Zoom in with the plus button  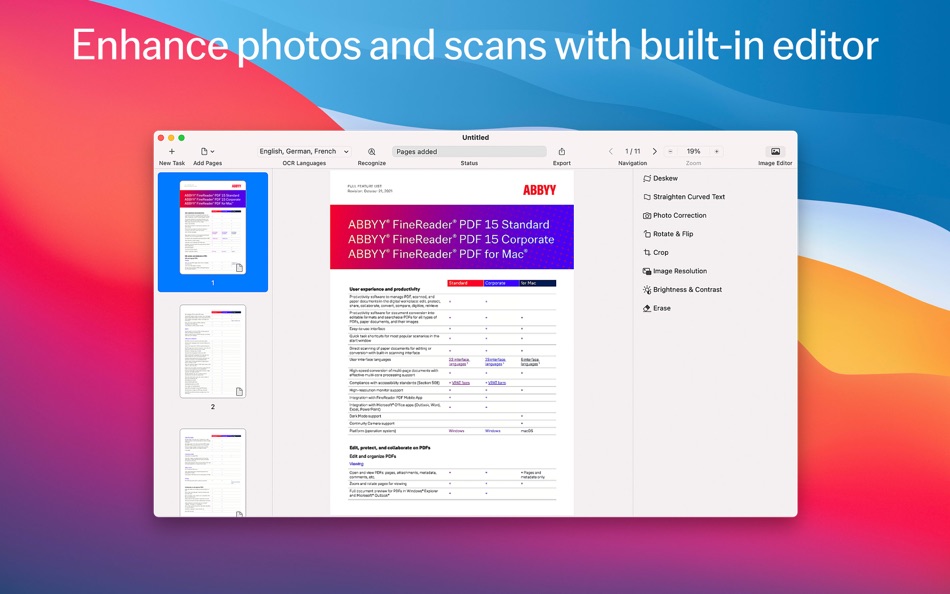(x=717, y=152)
